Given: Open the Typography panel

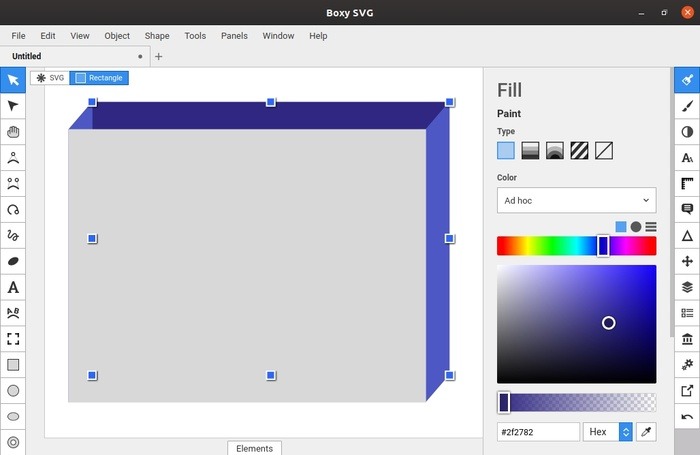Looking at the screenshot, I should [x=687, y=158].
